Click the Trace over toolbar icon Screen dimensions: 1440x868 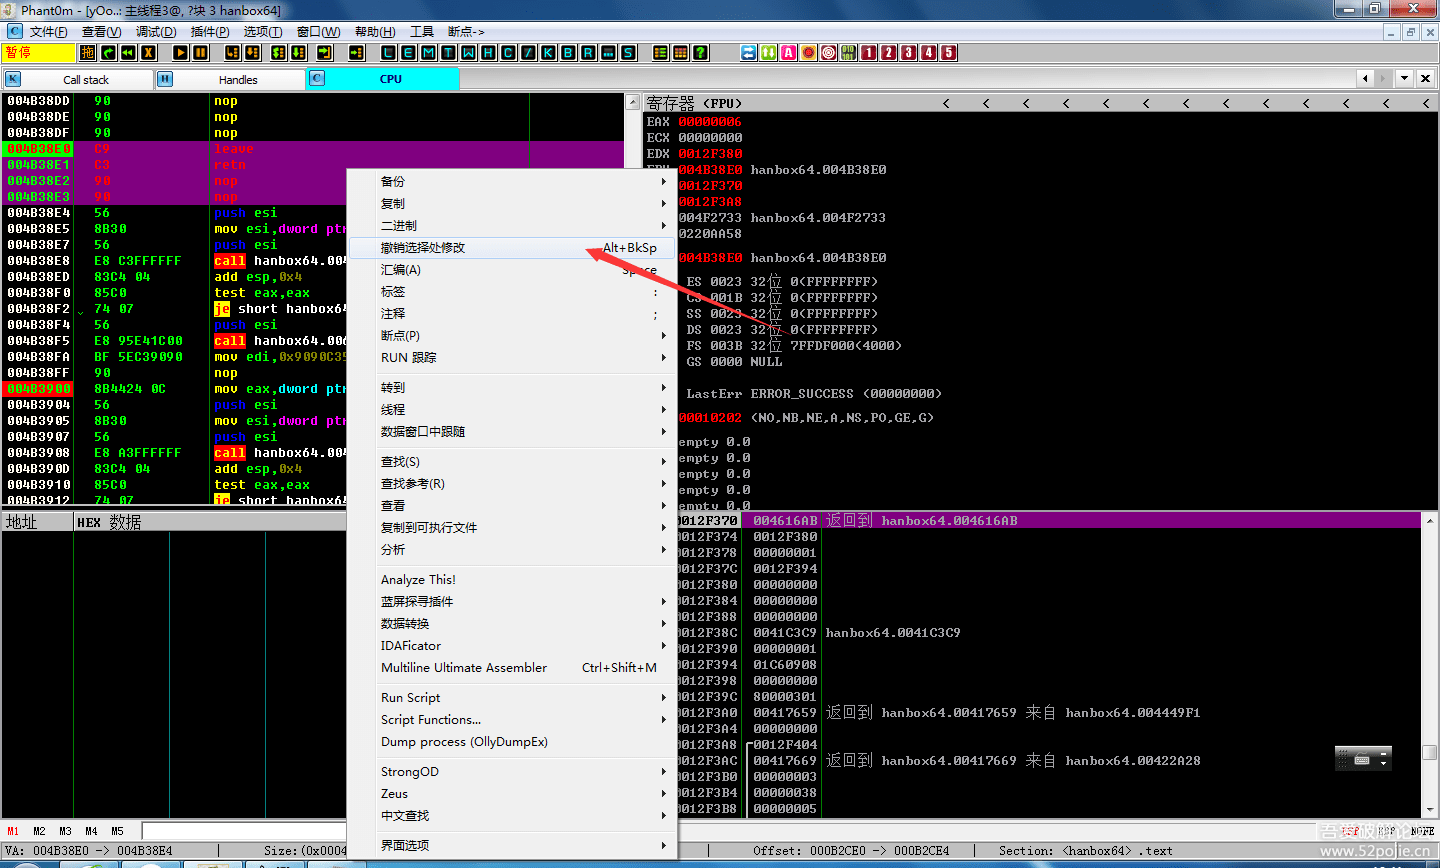click(x=298, y=53)
